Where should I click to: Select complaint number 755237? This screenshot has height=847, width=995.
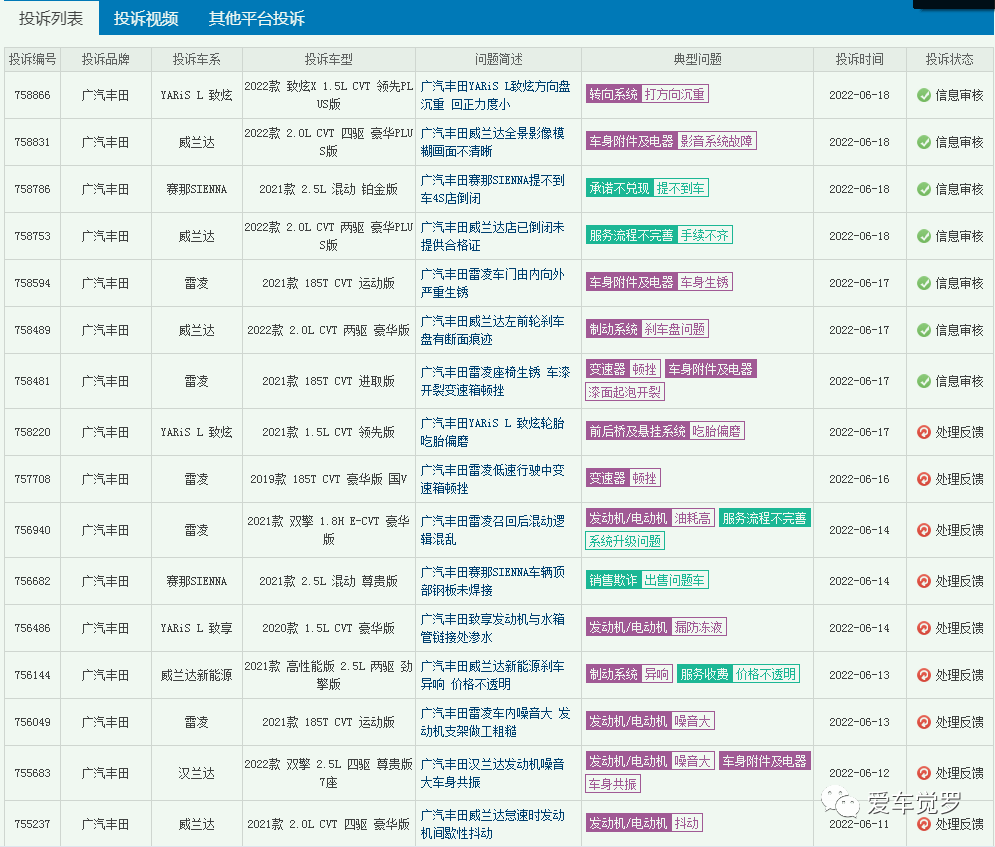[32, 824]
